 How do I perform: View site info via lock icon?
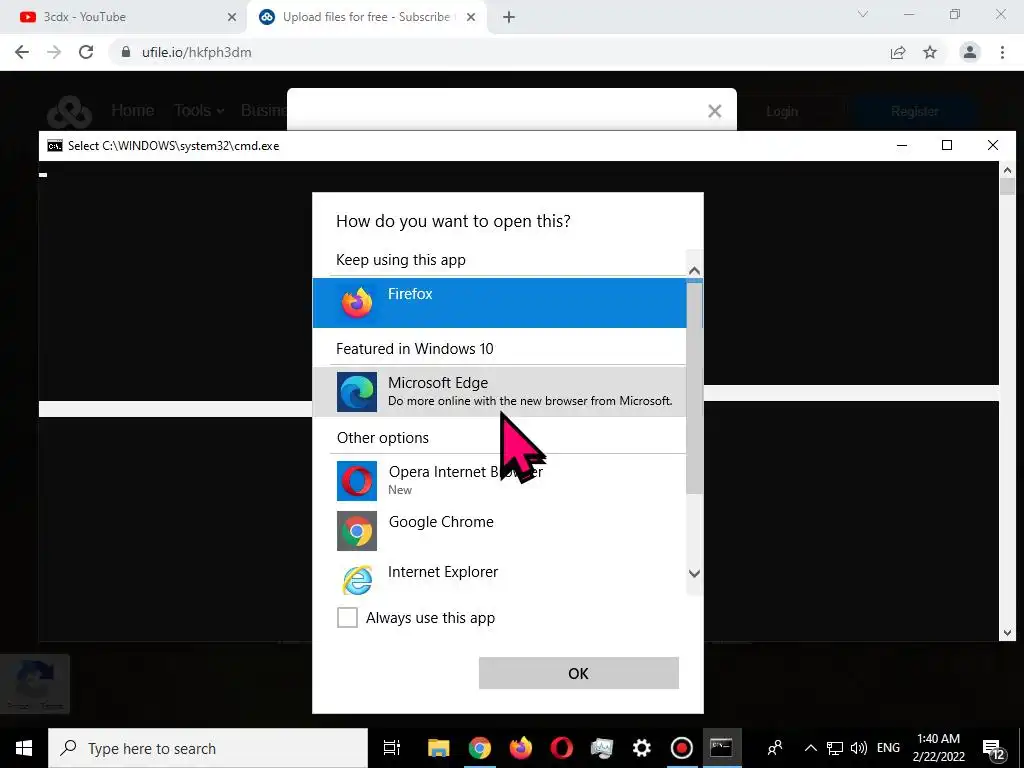[126, 52]
